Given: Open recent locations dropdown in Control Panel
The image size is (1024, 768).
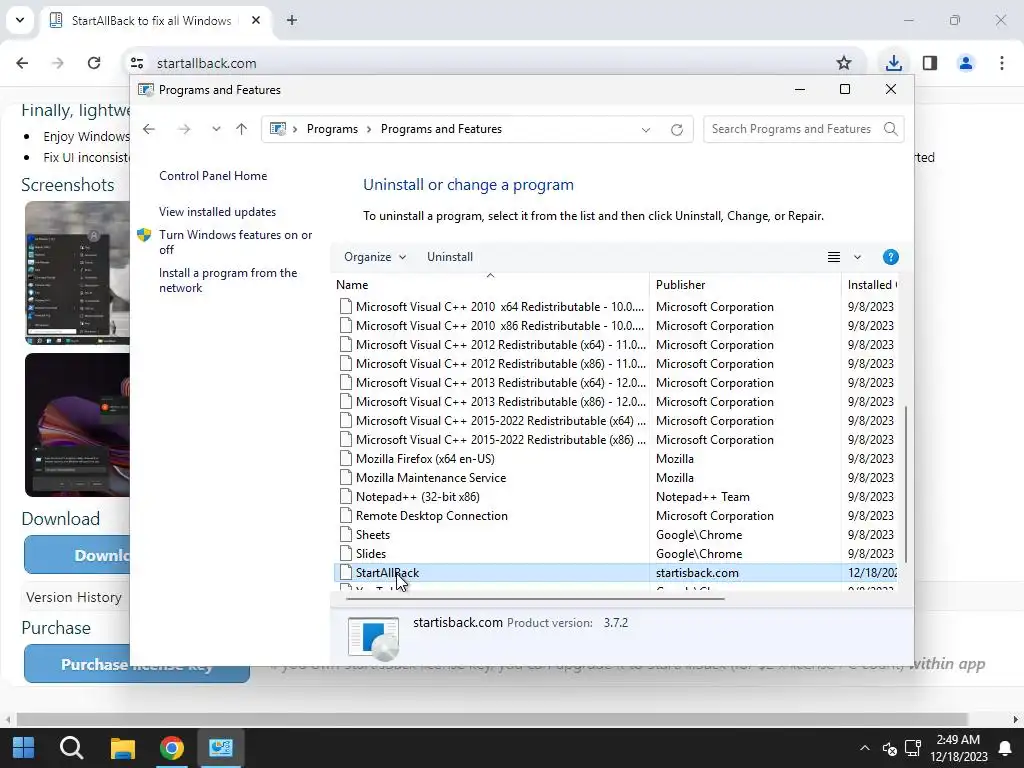Looking at the screenshot, I should (216, 129).
